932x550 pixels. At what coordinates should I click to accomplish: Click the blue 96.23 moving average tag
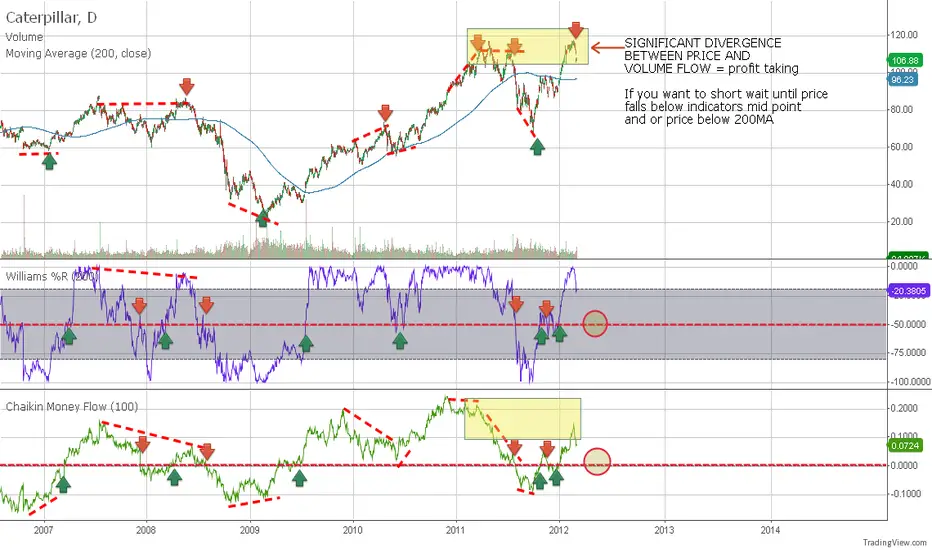[x=902, y=80]
